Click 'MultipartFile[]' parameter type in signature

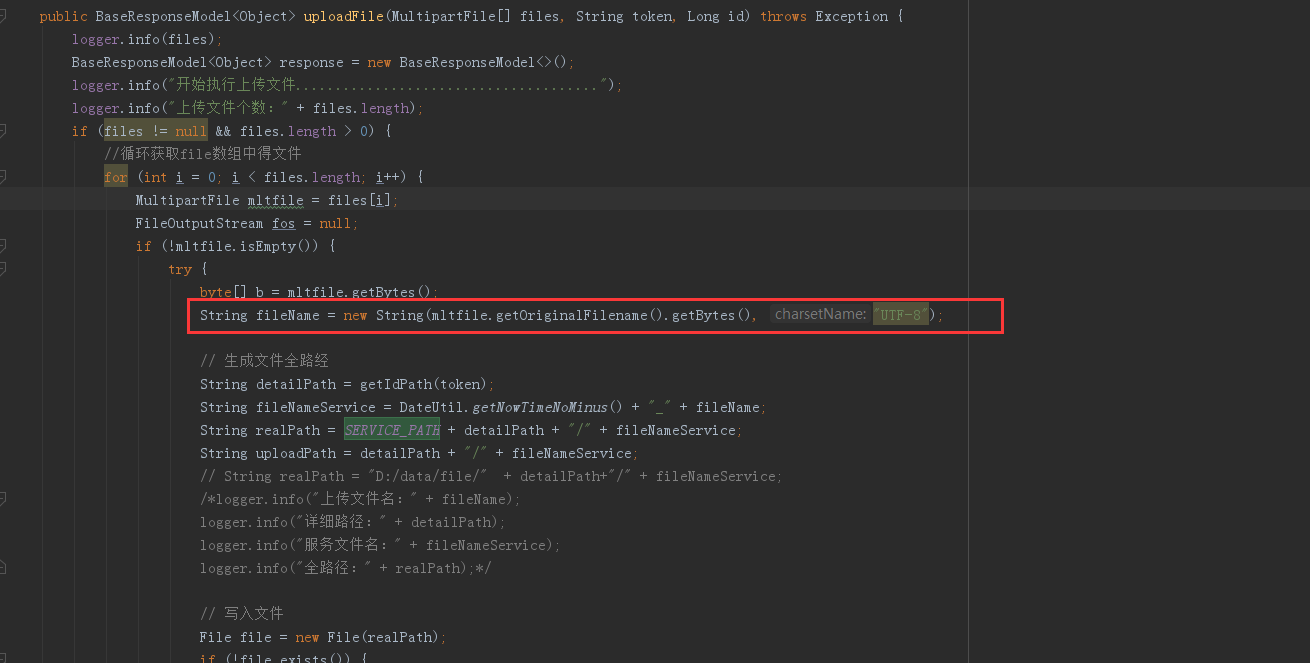pyautogui.click(x=451, y=16)
